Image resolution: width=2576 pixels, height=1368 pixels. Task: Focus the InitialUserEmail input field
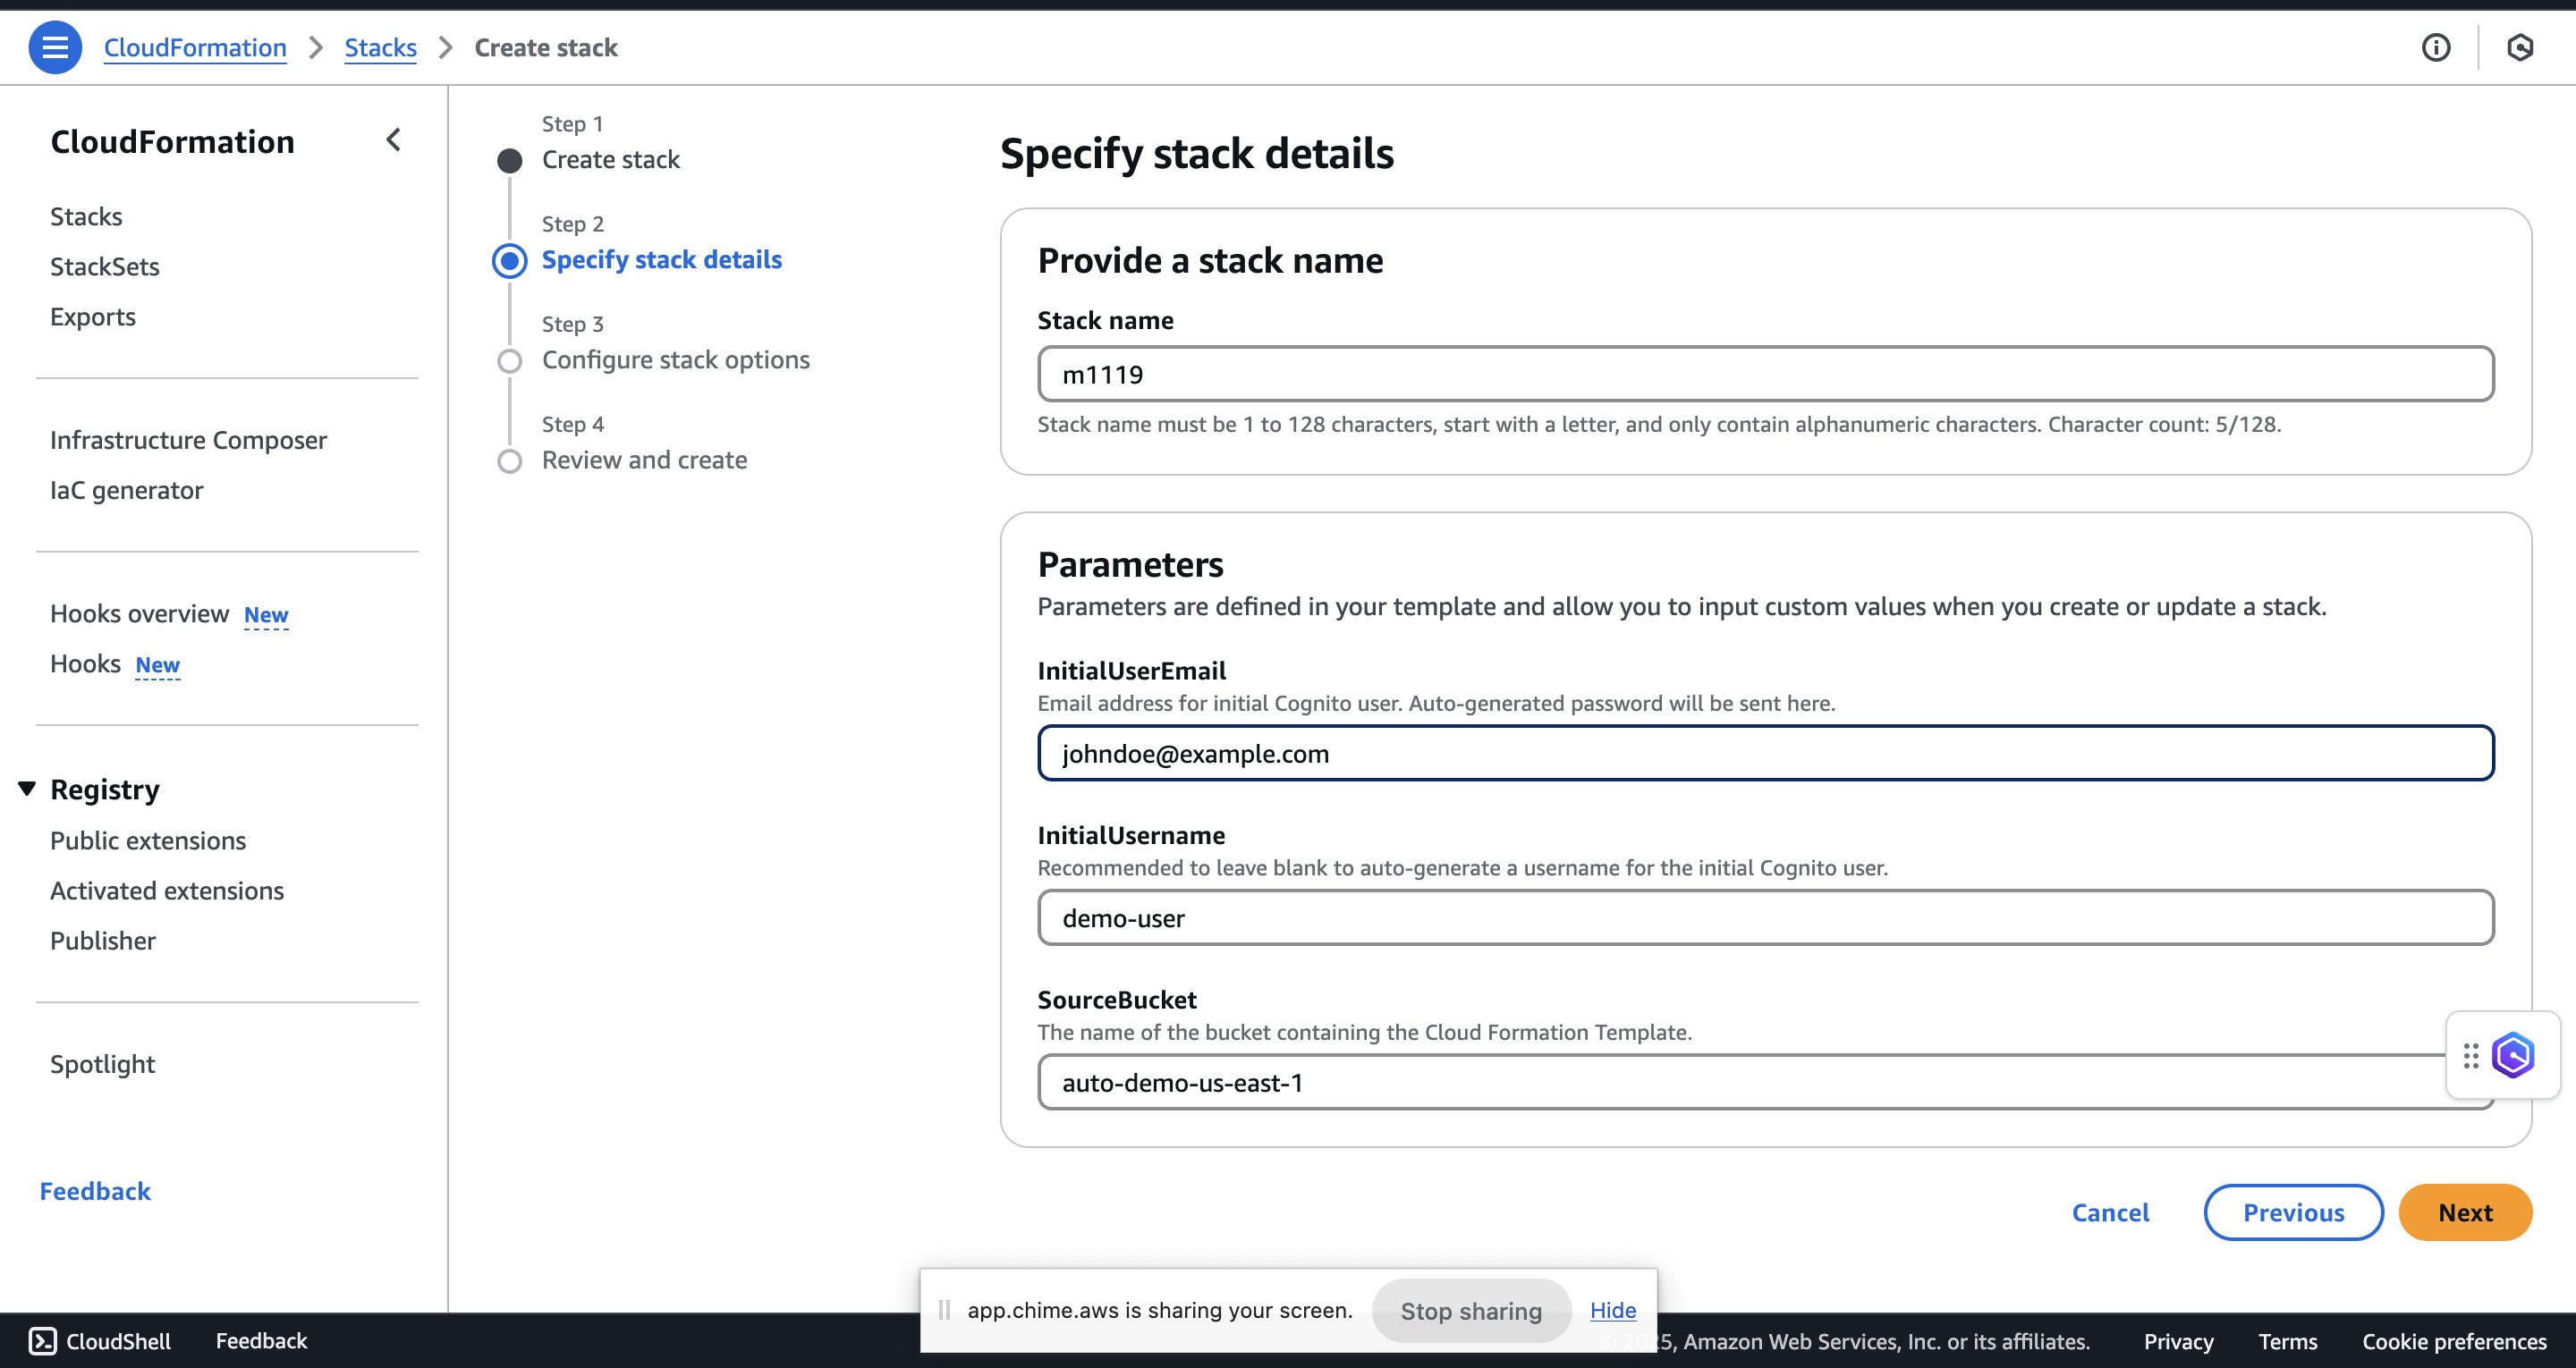[1766, 753]
